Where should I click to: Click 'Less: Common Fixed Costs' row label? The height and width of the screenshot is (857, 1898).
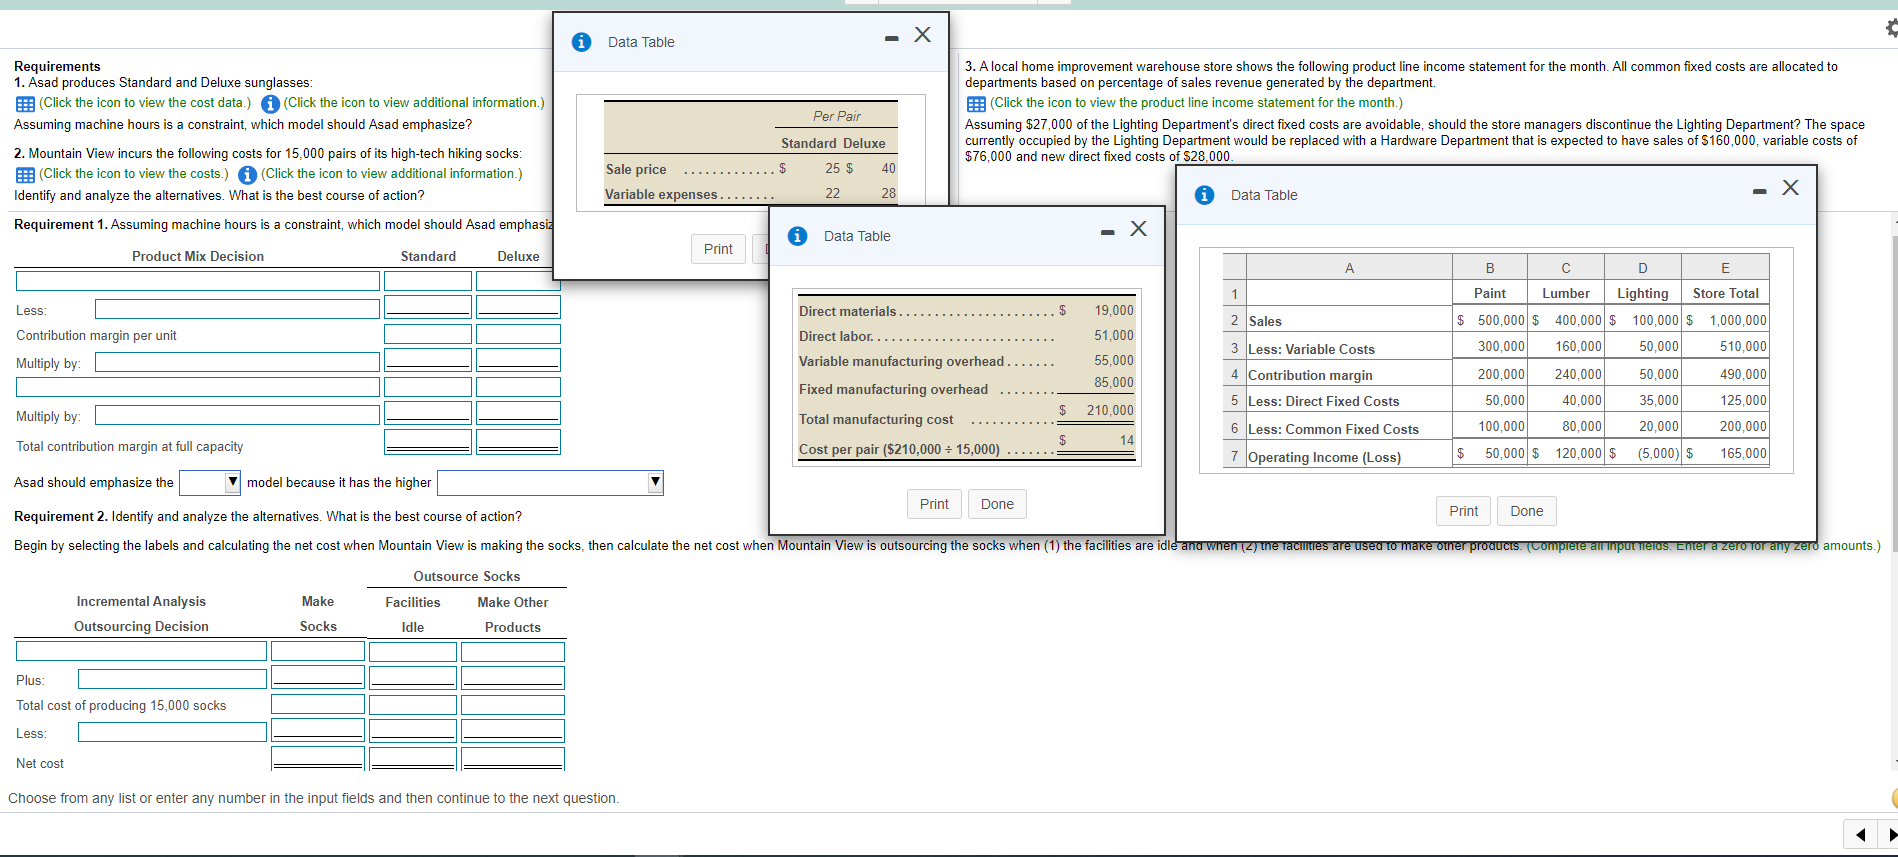(1333, 429)
